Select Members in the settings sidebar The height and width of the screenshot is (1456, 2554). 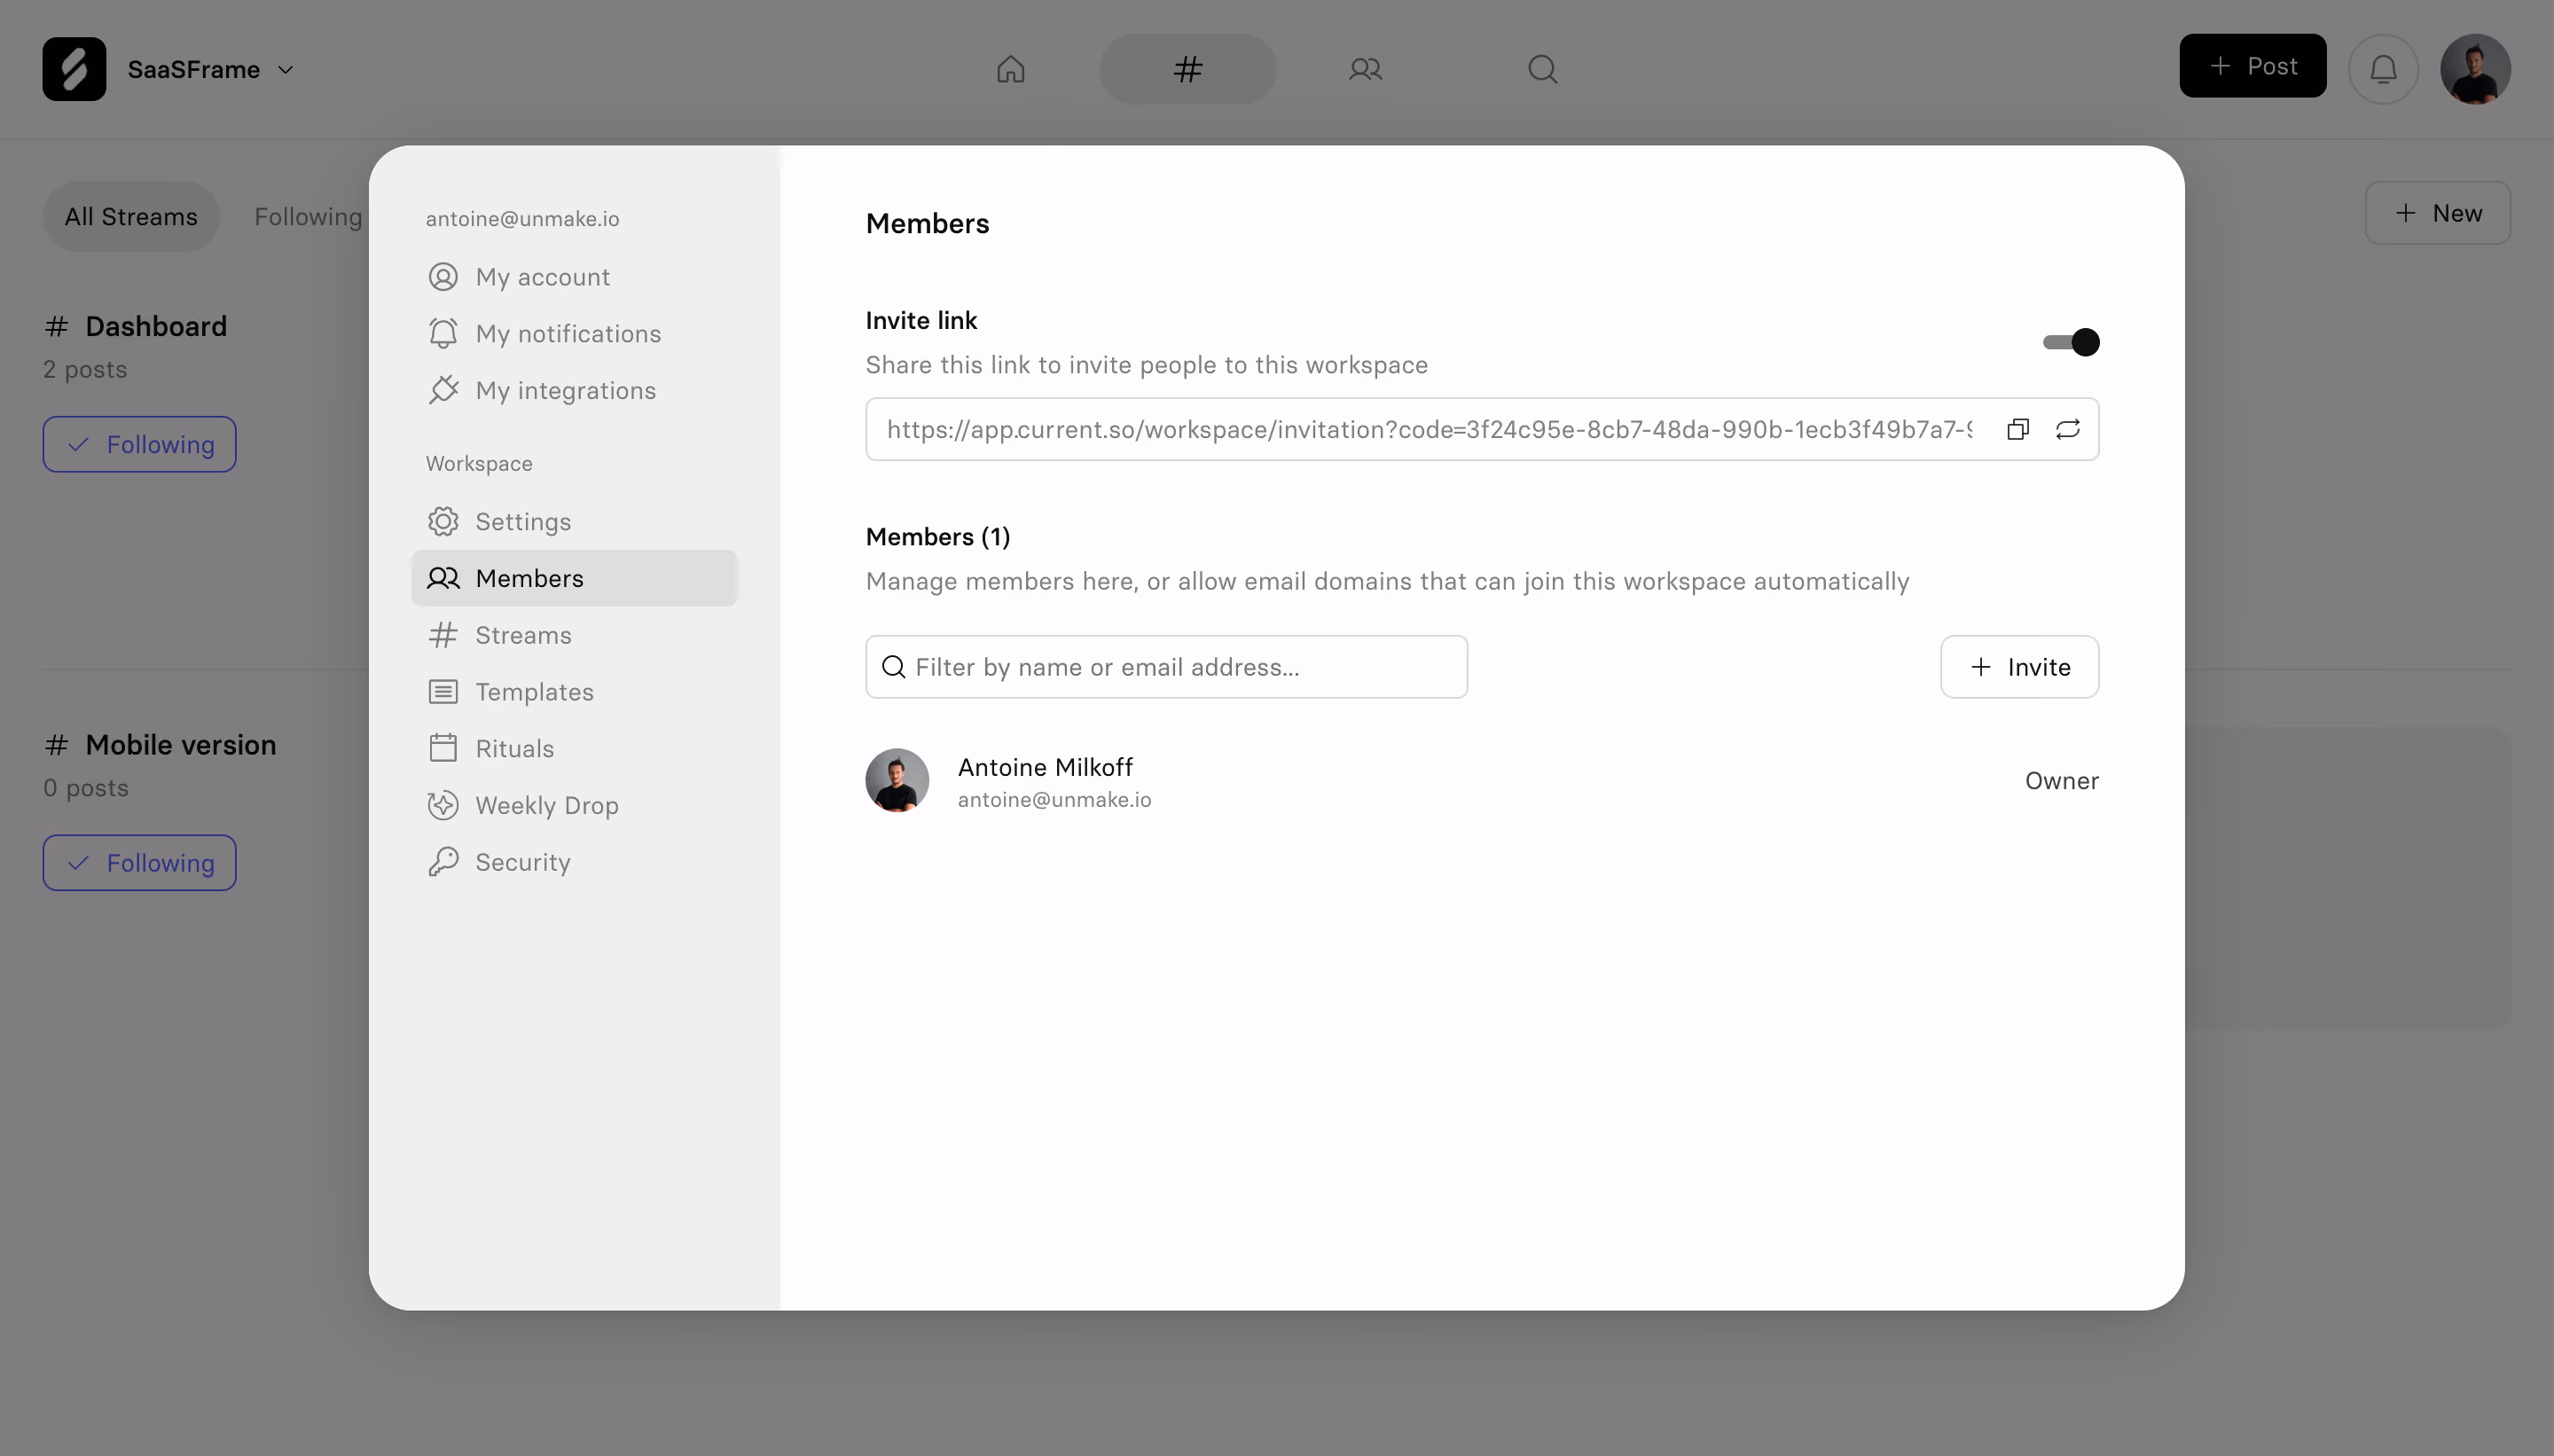click(574, 578)
